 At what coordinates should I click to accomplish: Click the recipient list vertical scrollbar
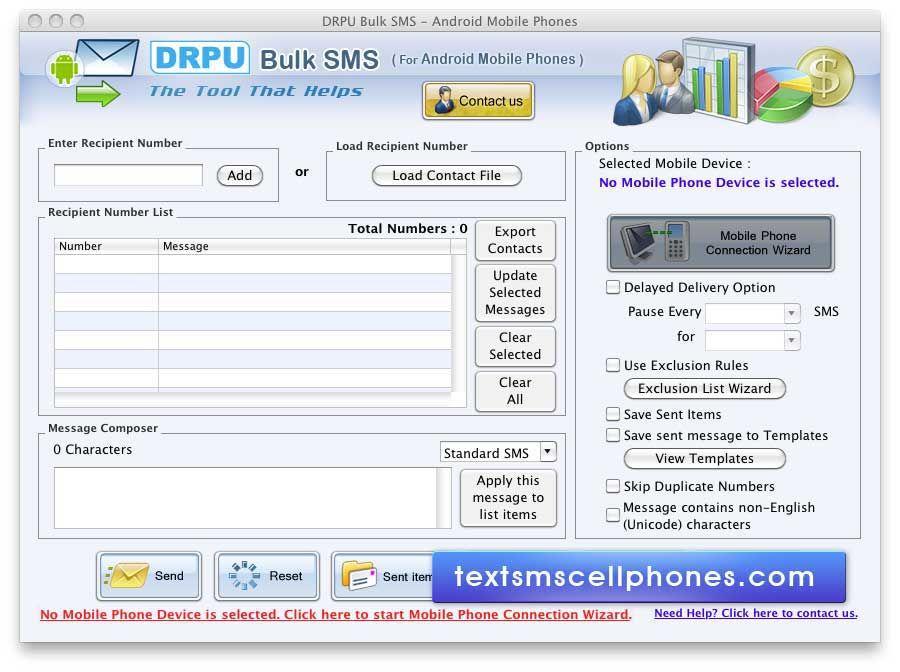click(459, 323)
